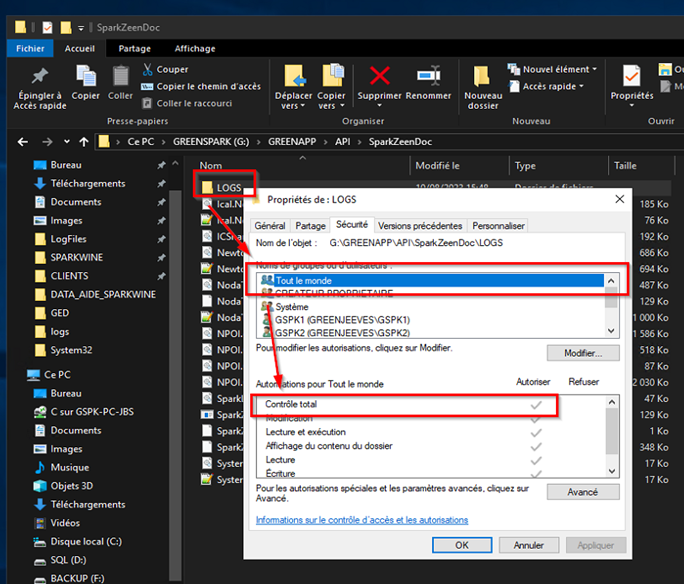This screenshot has width=684, height=584.
Task: Expand the Nouvel élément dropdown
Action: [x=559, y=69]
